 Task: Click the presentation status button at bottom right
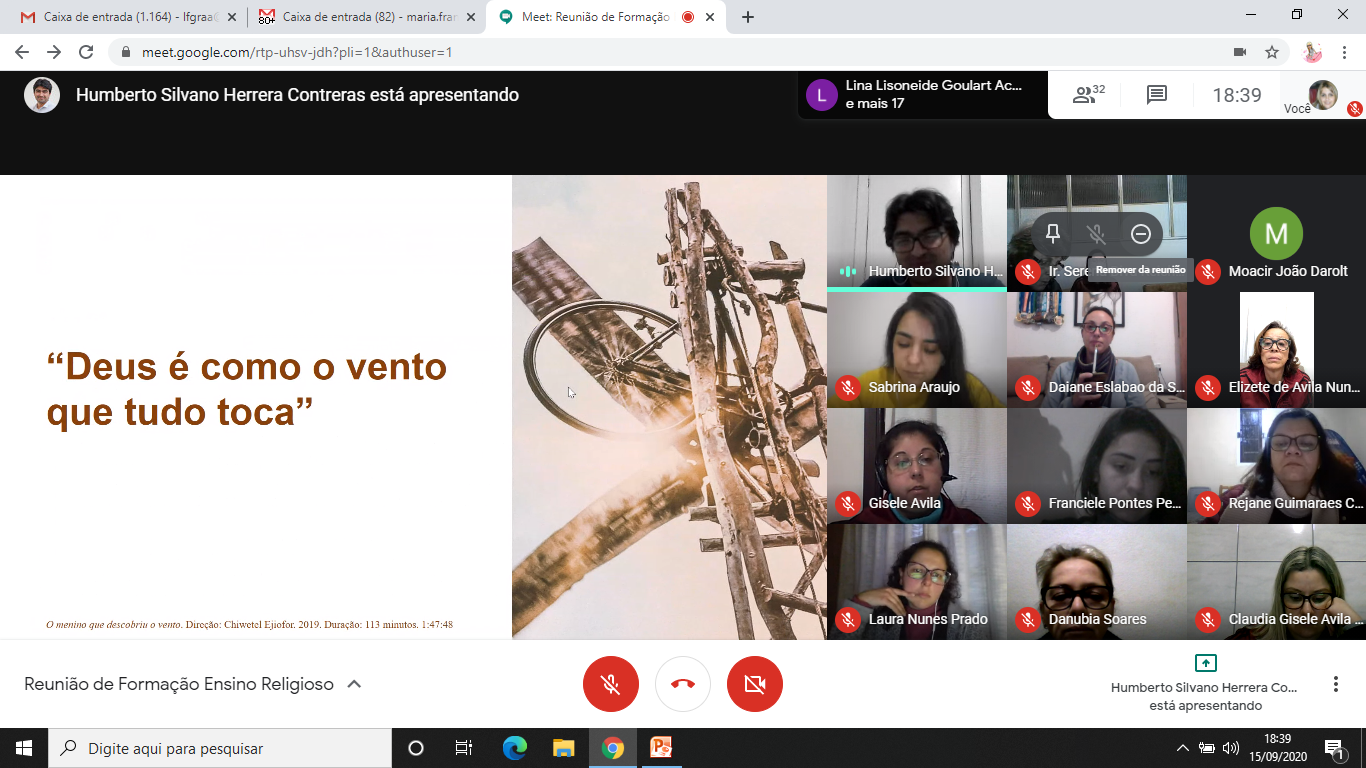1205,684
